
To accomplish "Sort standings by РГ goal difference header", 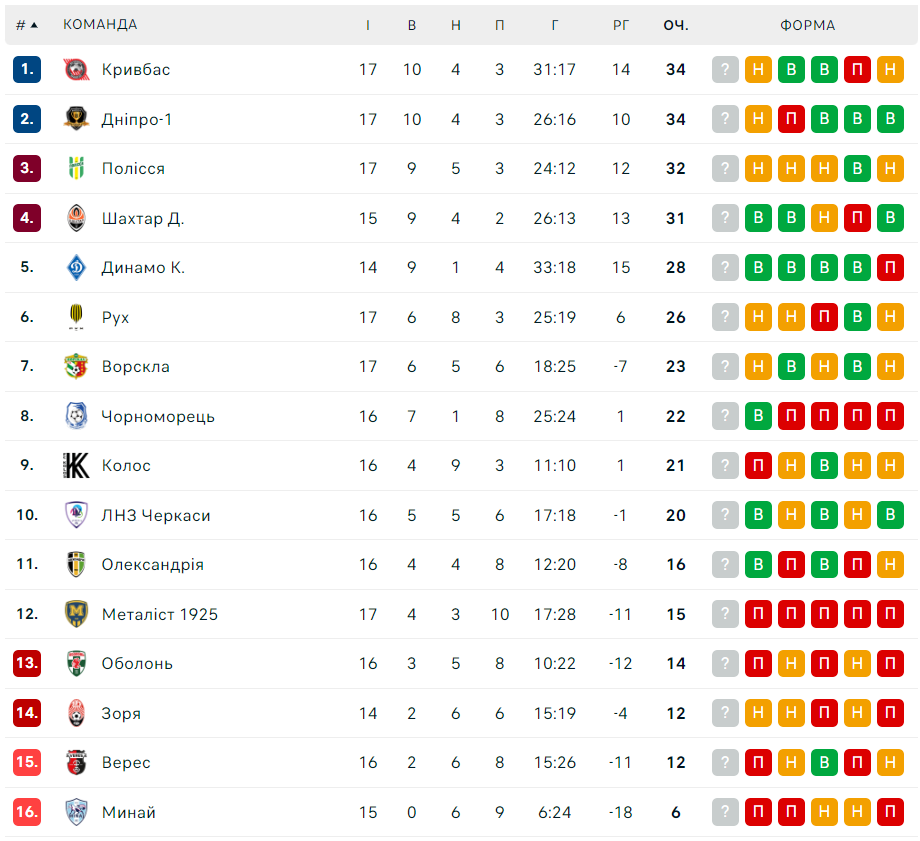I will [x=621, y=25].
